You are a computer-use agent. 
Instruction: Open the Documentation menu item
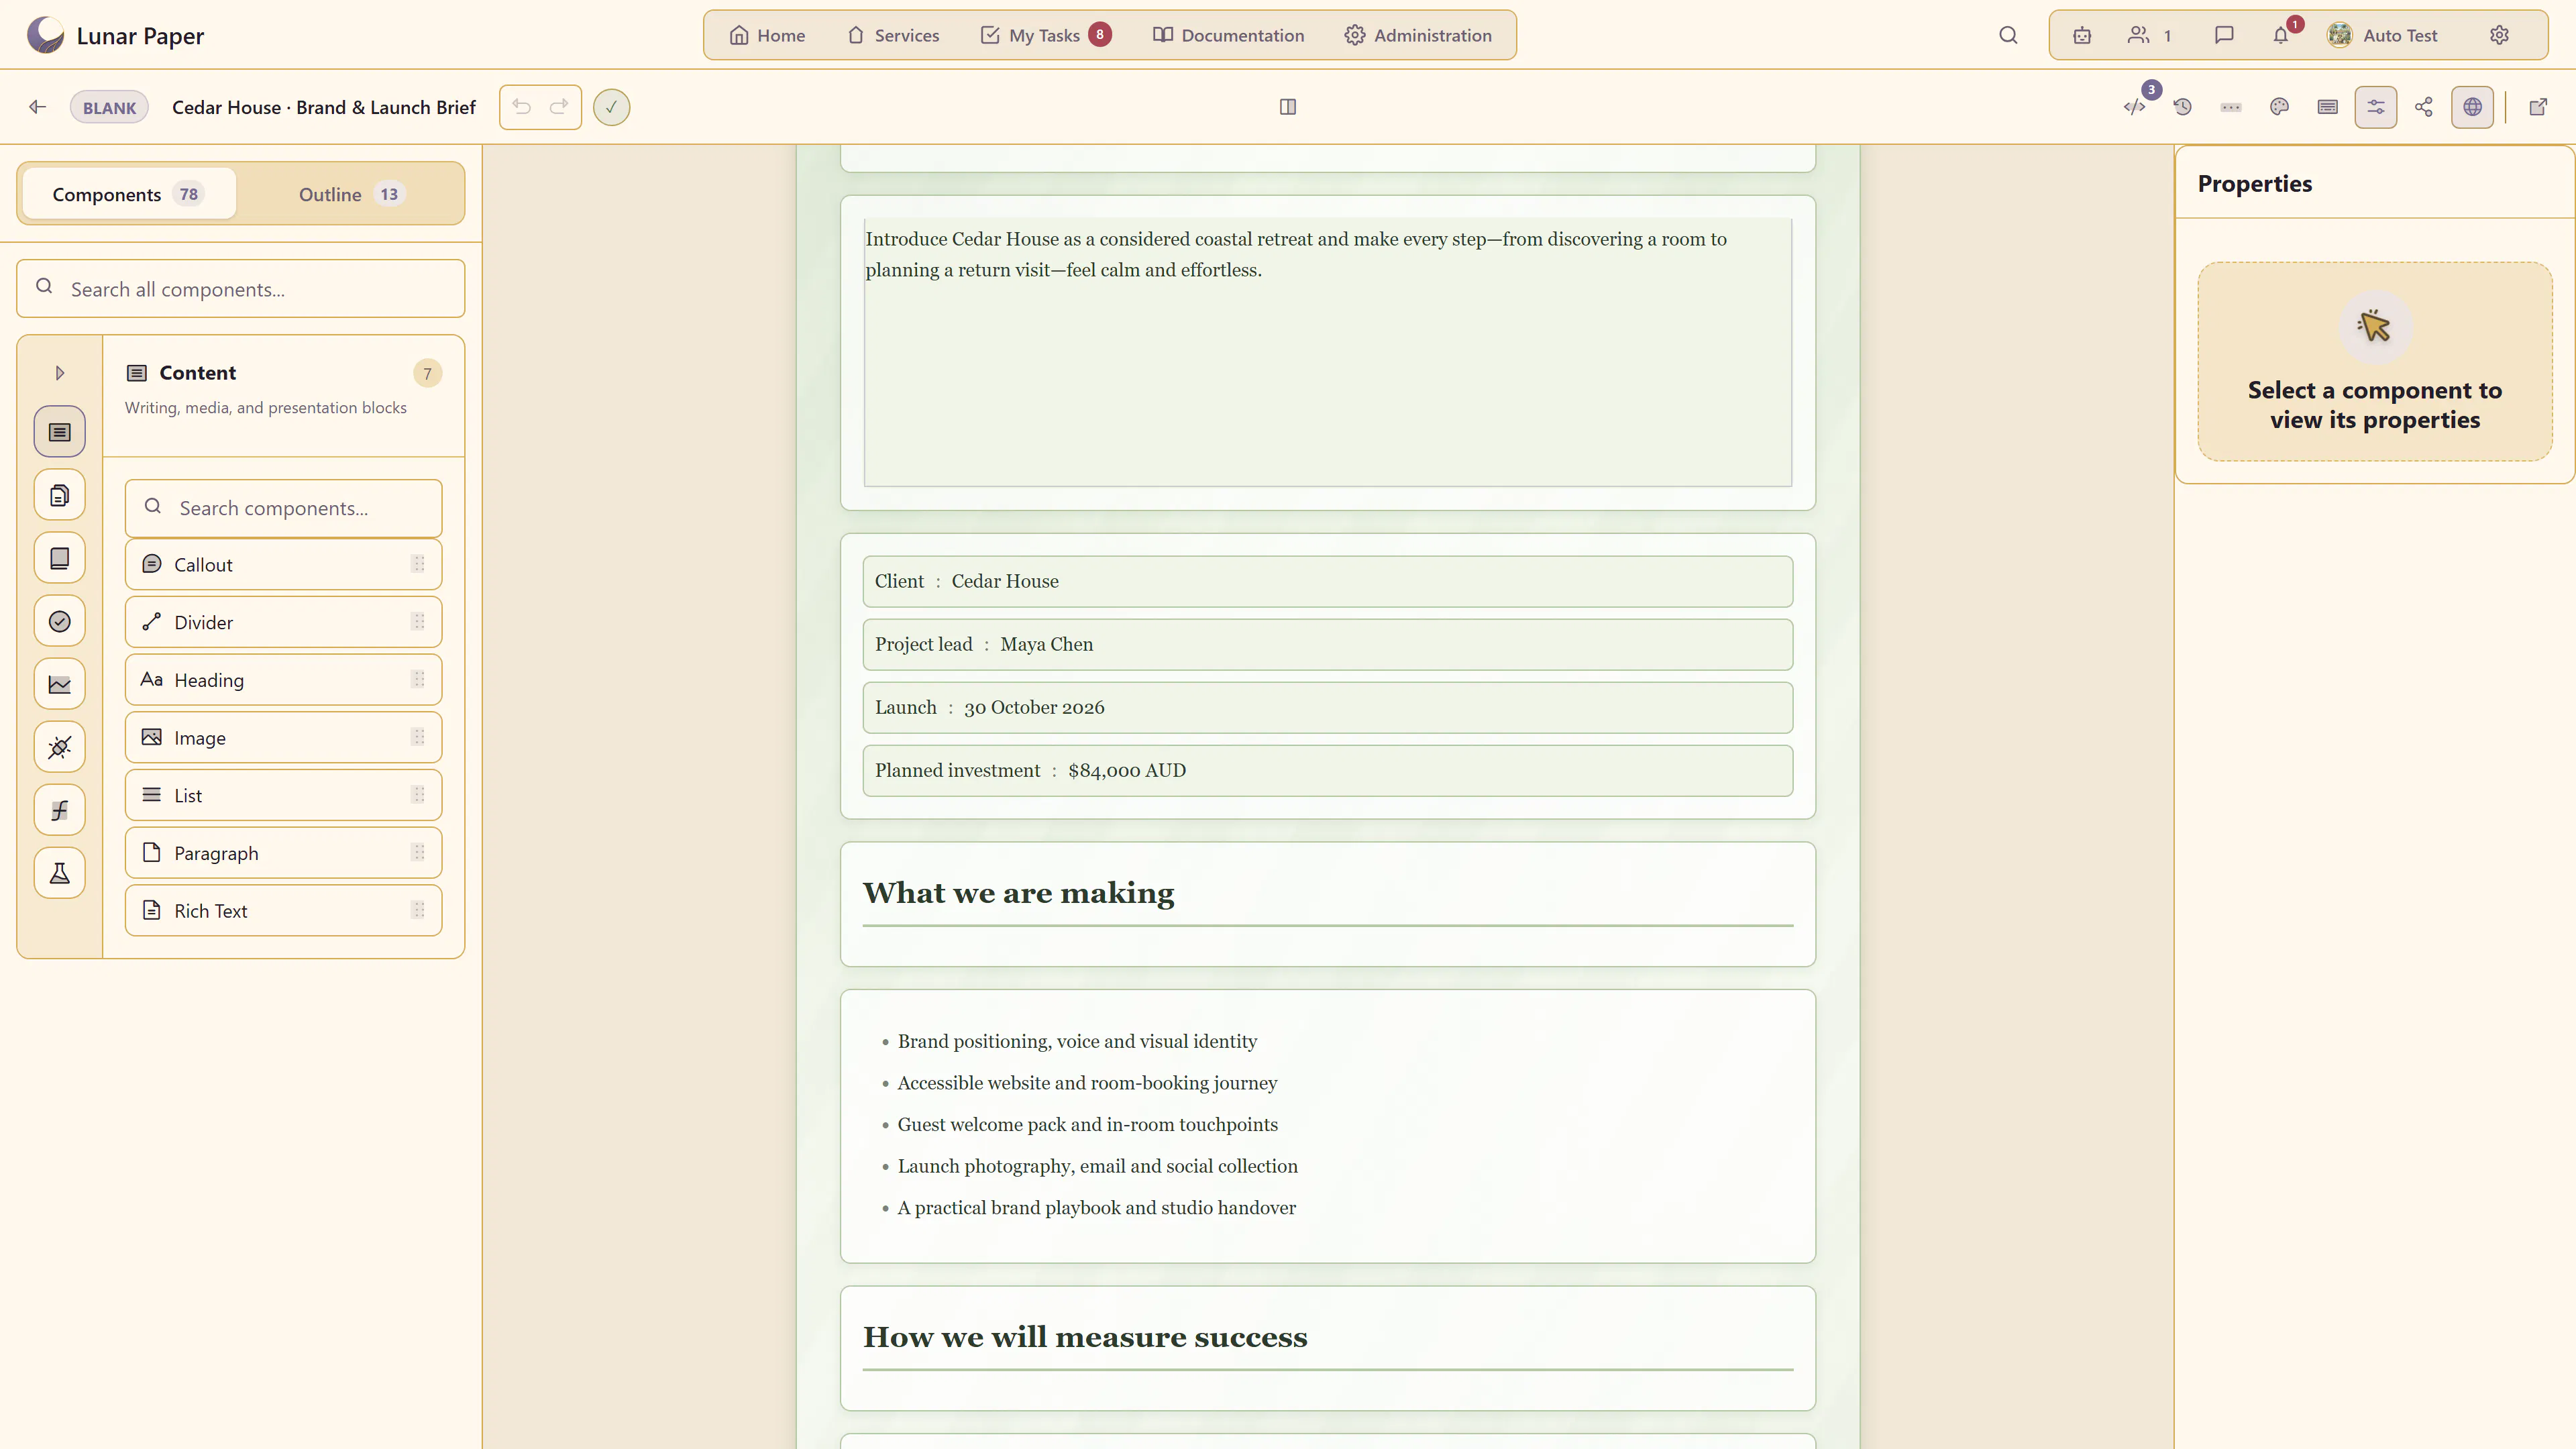point(1228,35)
